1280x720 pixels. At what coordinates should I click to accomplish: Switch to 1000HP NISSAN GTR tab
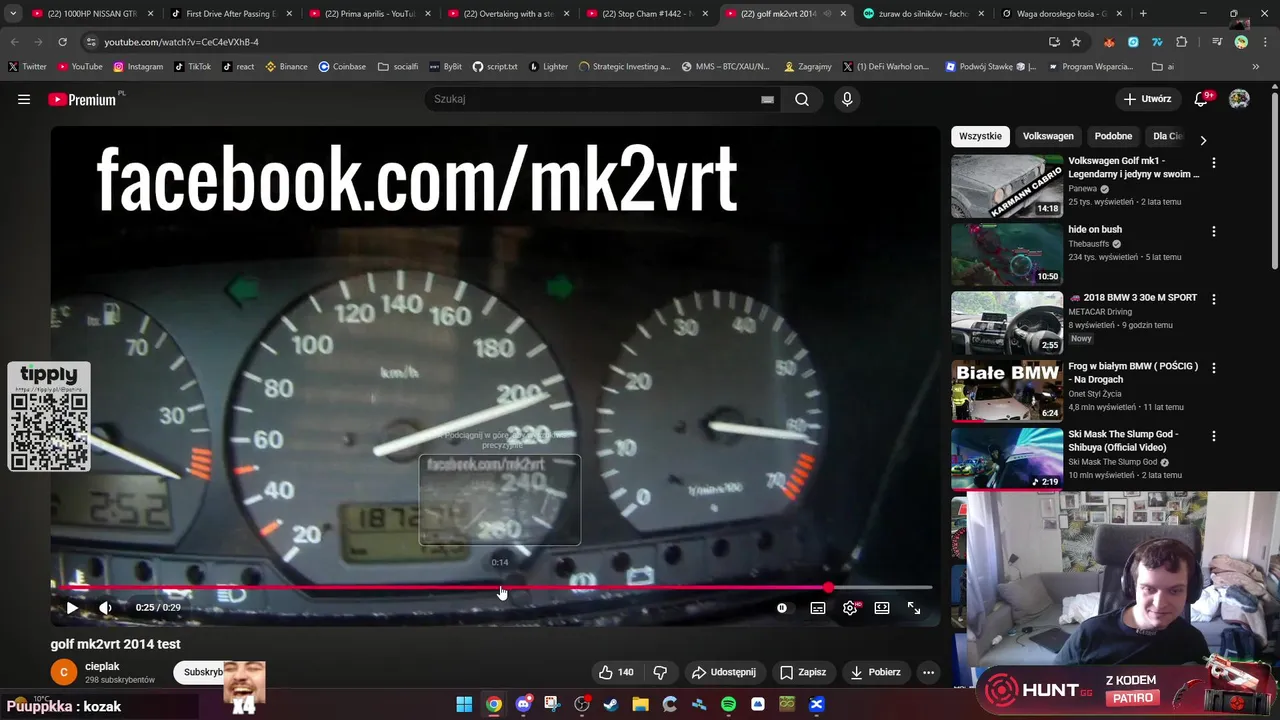[93, 14]
